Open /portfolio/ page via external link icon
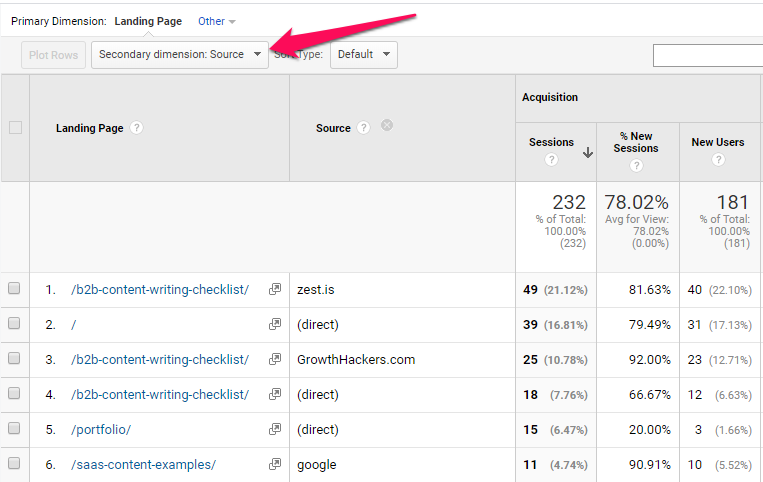The width and height of the screenshot is (763, 482). [275, 430]
